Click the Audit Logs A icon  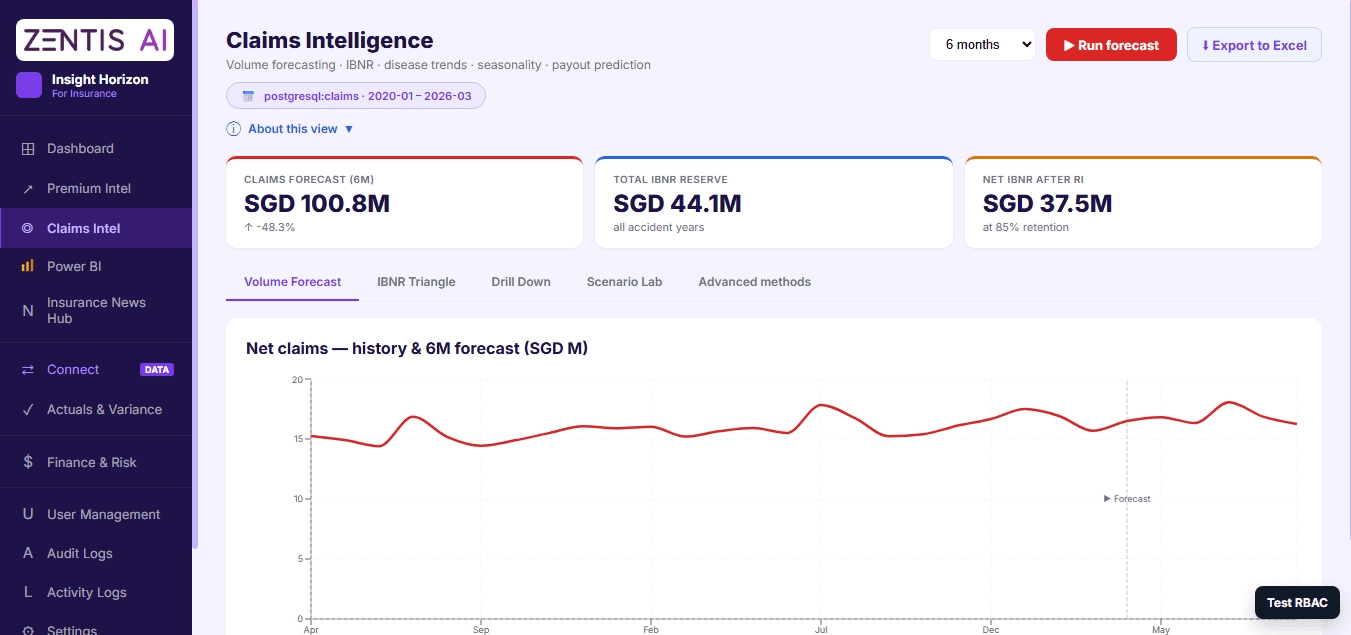coord(28,554)
